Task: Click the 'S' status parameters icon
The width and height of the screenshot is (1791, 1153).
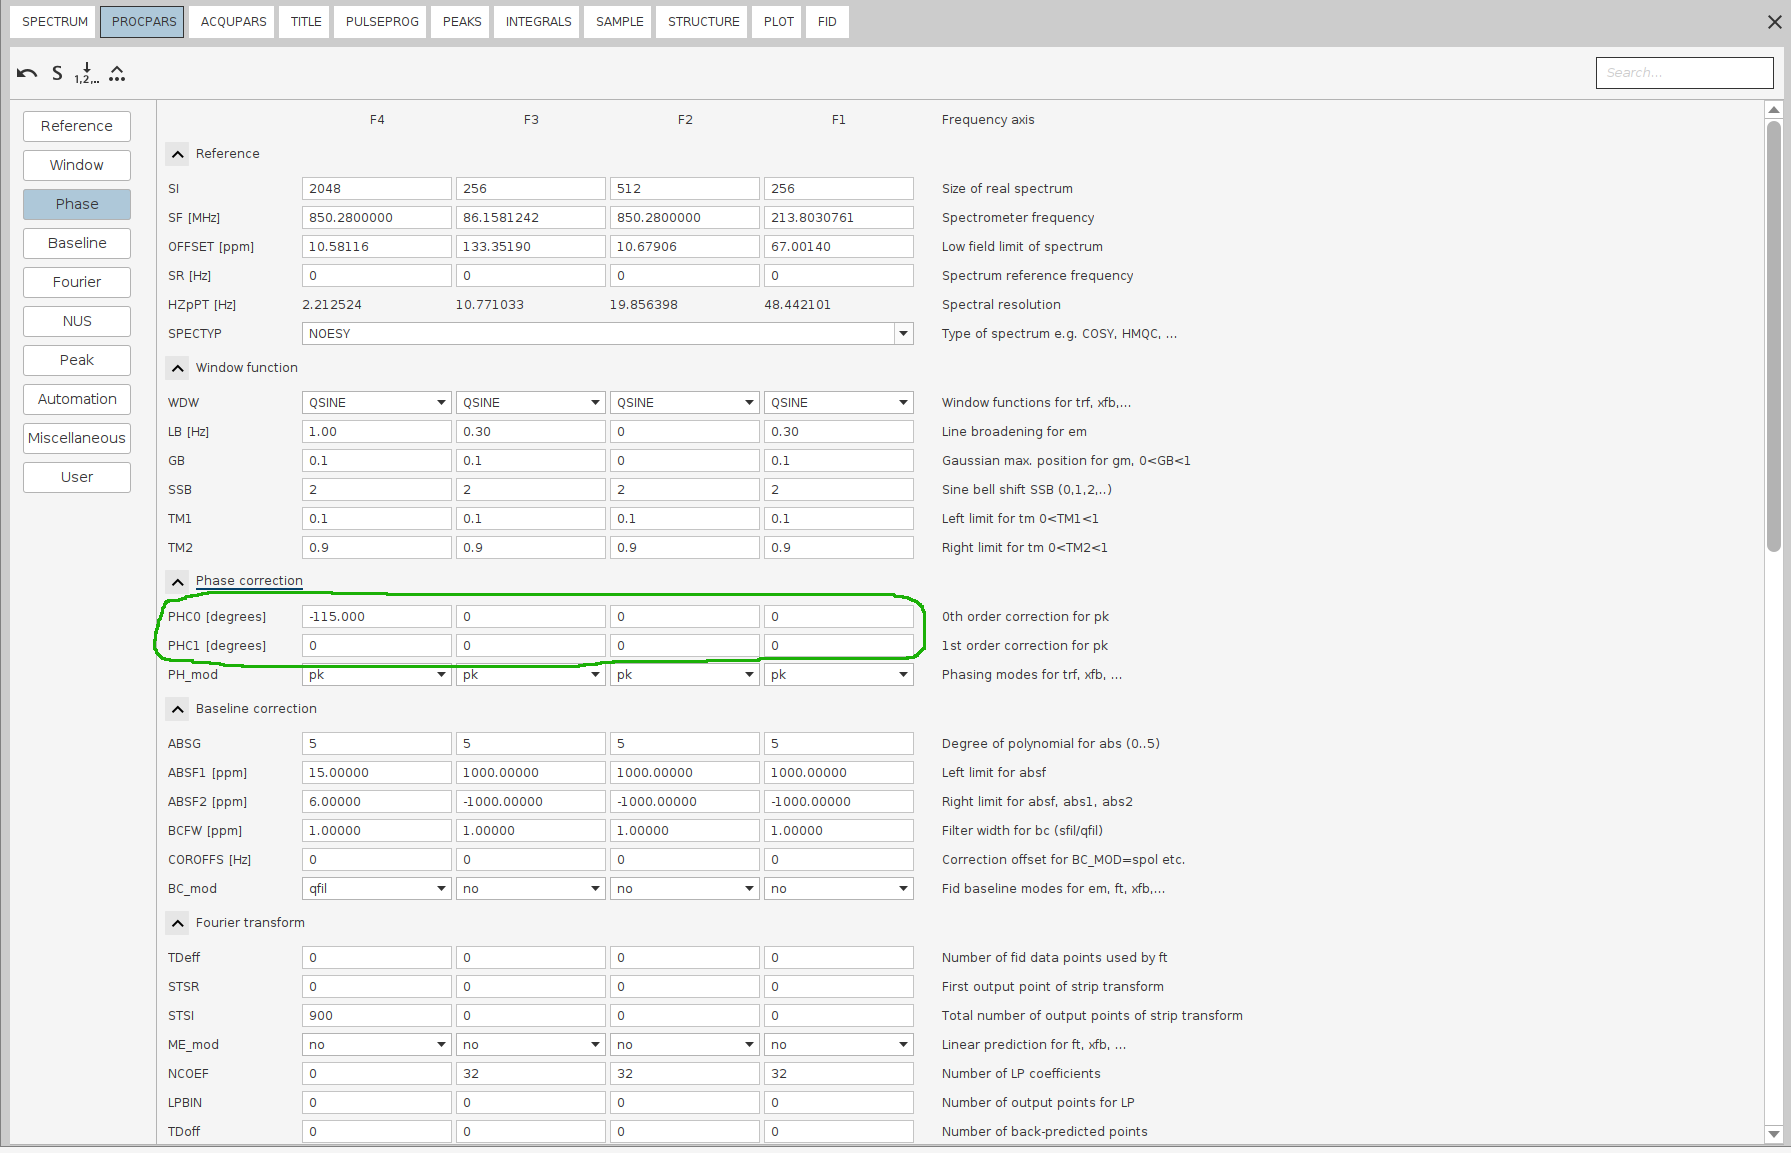Action: (57, 73)
